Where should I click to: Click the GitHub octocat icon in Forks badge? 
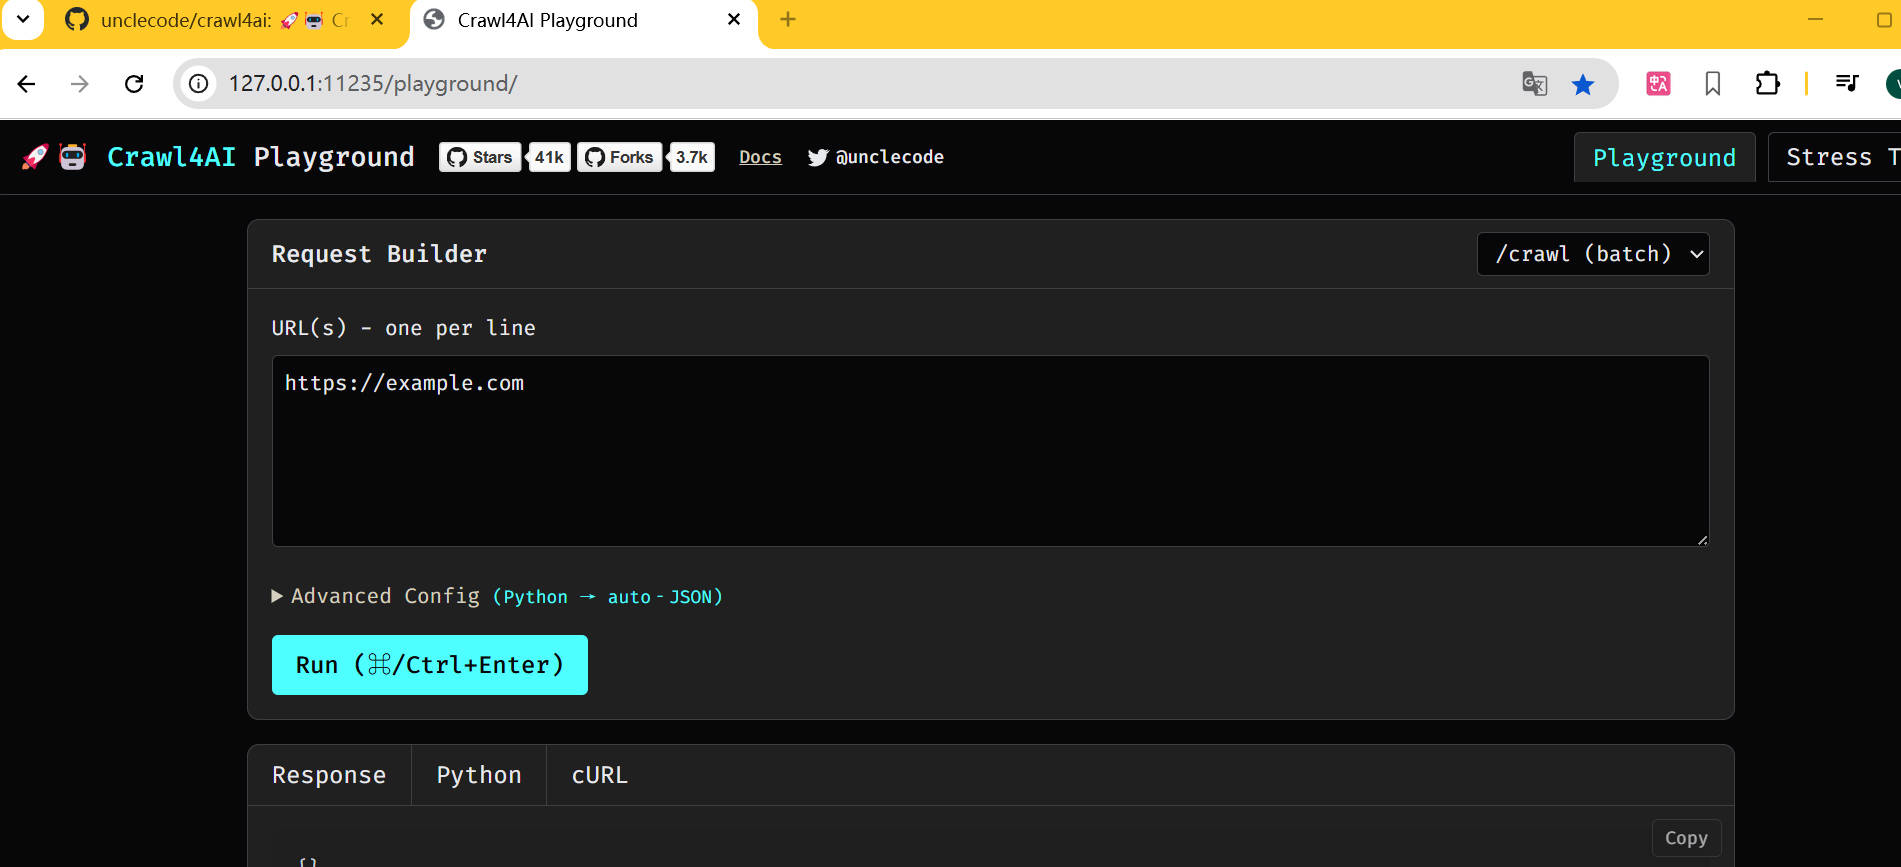point(594,157)
